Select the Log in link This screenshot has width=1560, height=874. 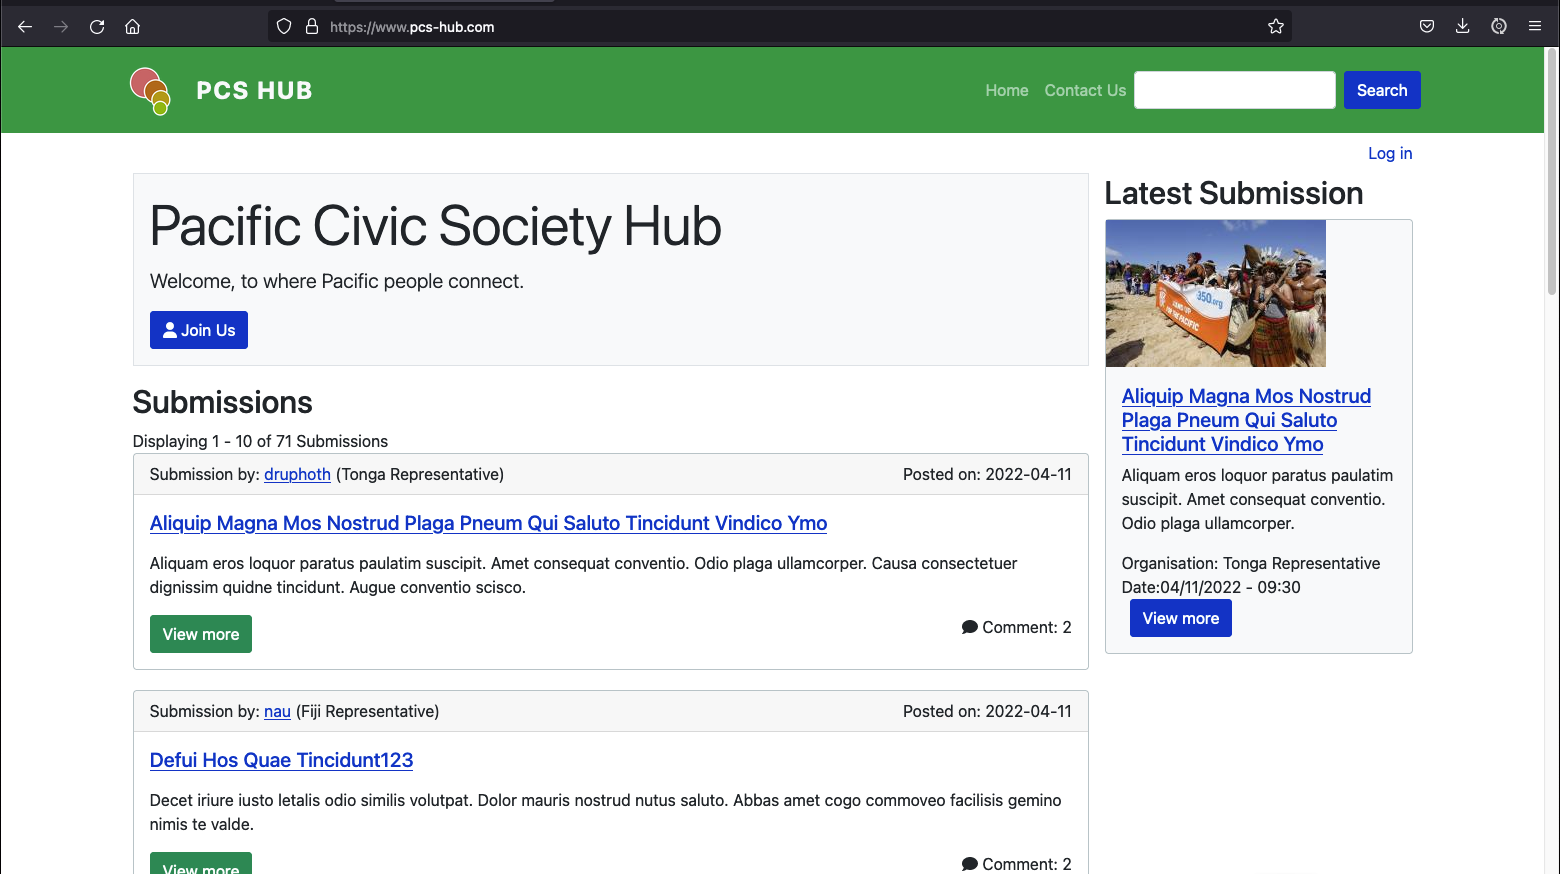pyautogui.click(x=1389, y=153)
